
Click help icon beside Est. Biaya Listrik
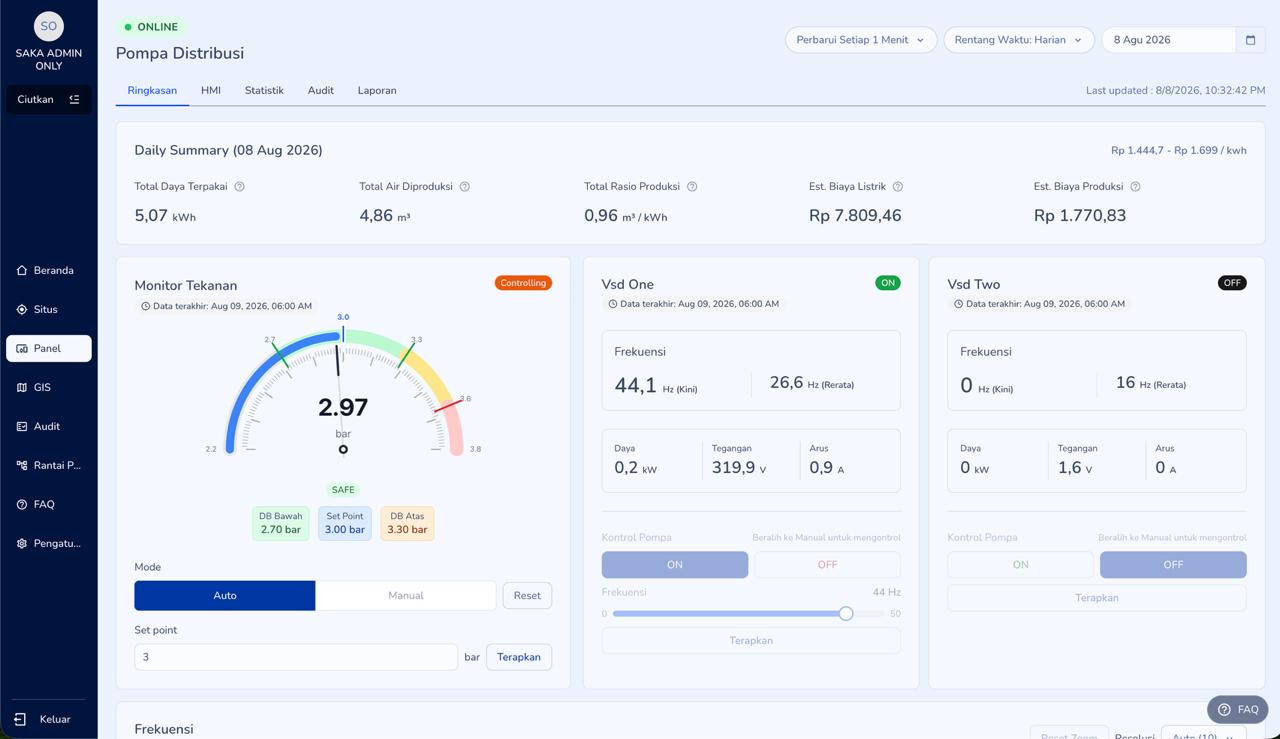click(x=898, y=187)
